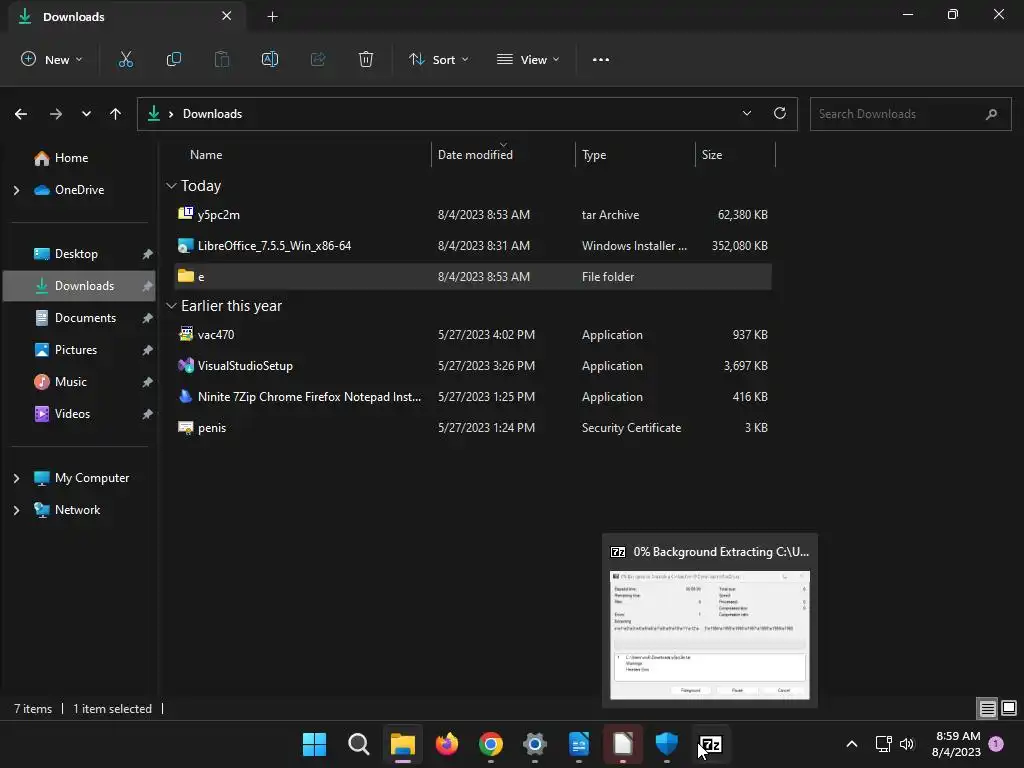Select the vac470 application
The width and height of the screenshot is (1024, 768).
(x=473, y=335)
